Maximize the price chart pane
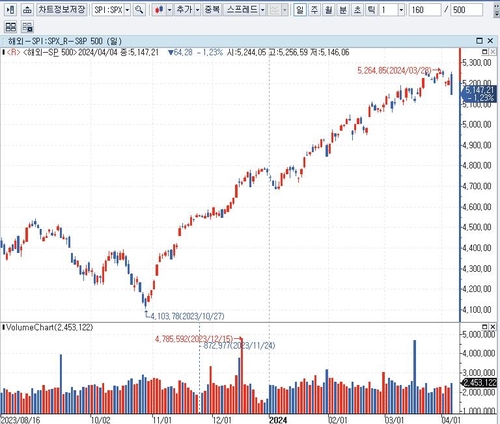The width and height of the screenshot is (500, 424). (x=485, y=52)
